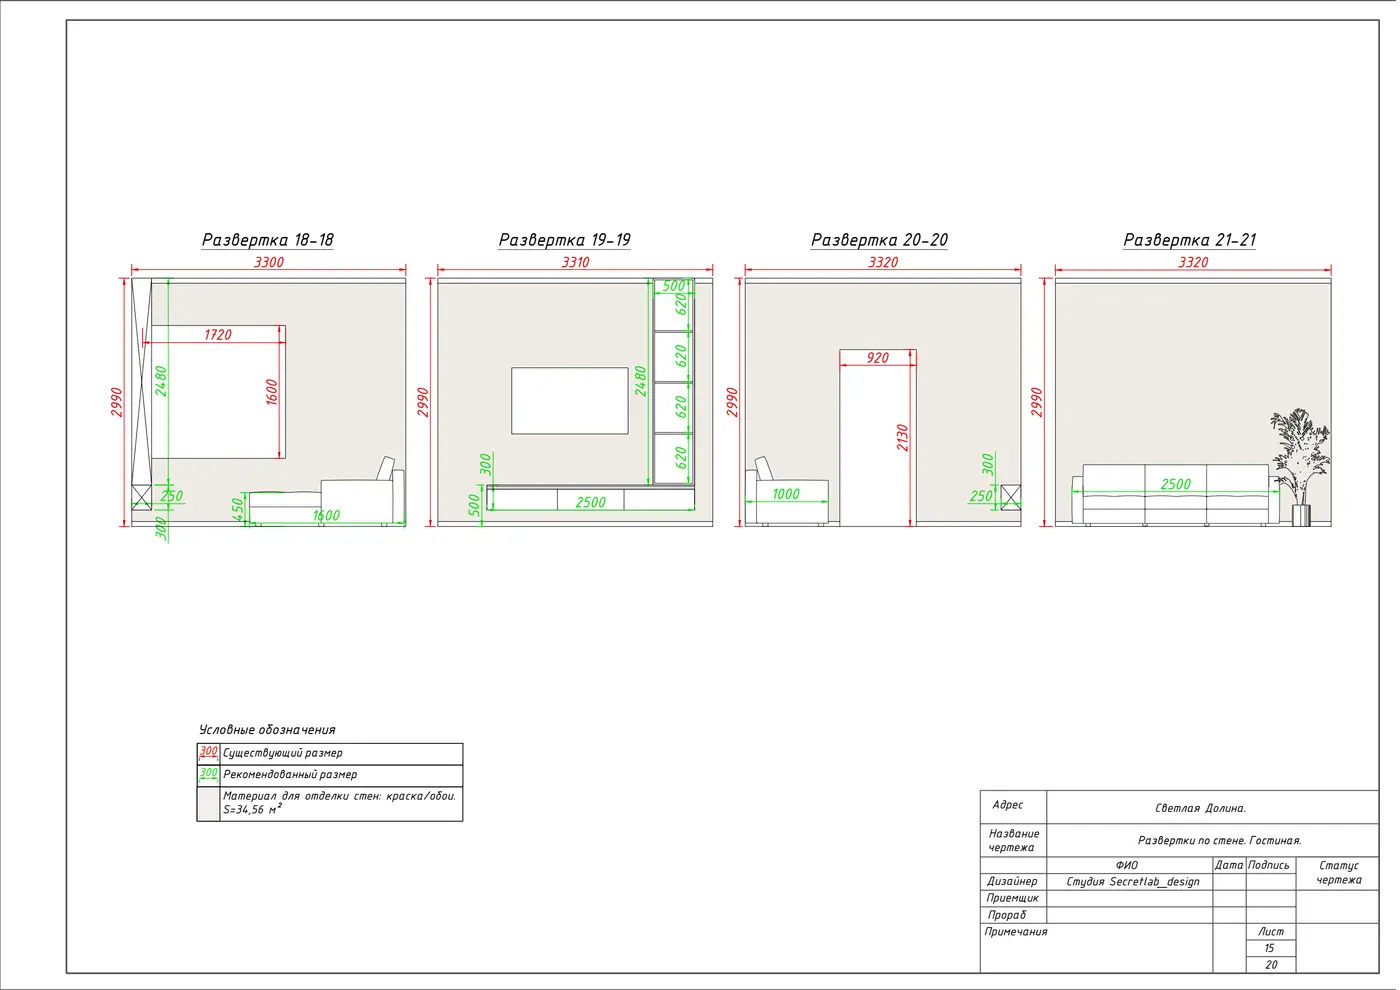Click the "Прораб" row label
Viewport: 1400px width, 990px height.
[1007, 915]
